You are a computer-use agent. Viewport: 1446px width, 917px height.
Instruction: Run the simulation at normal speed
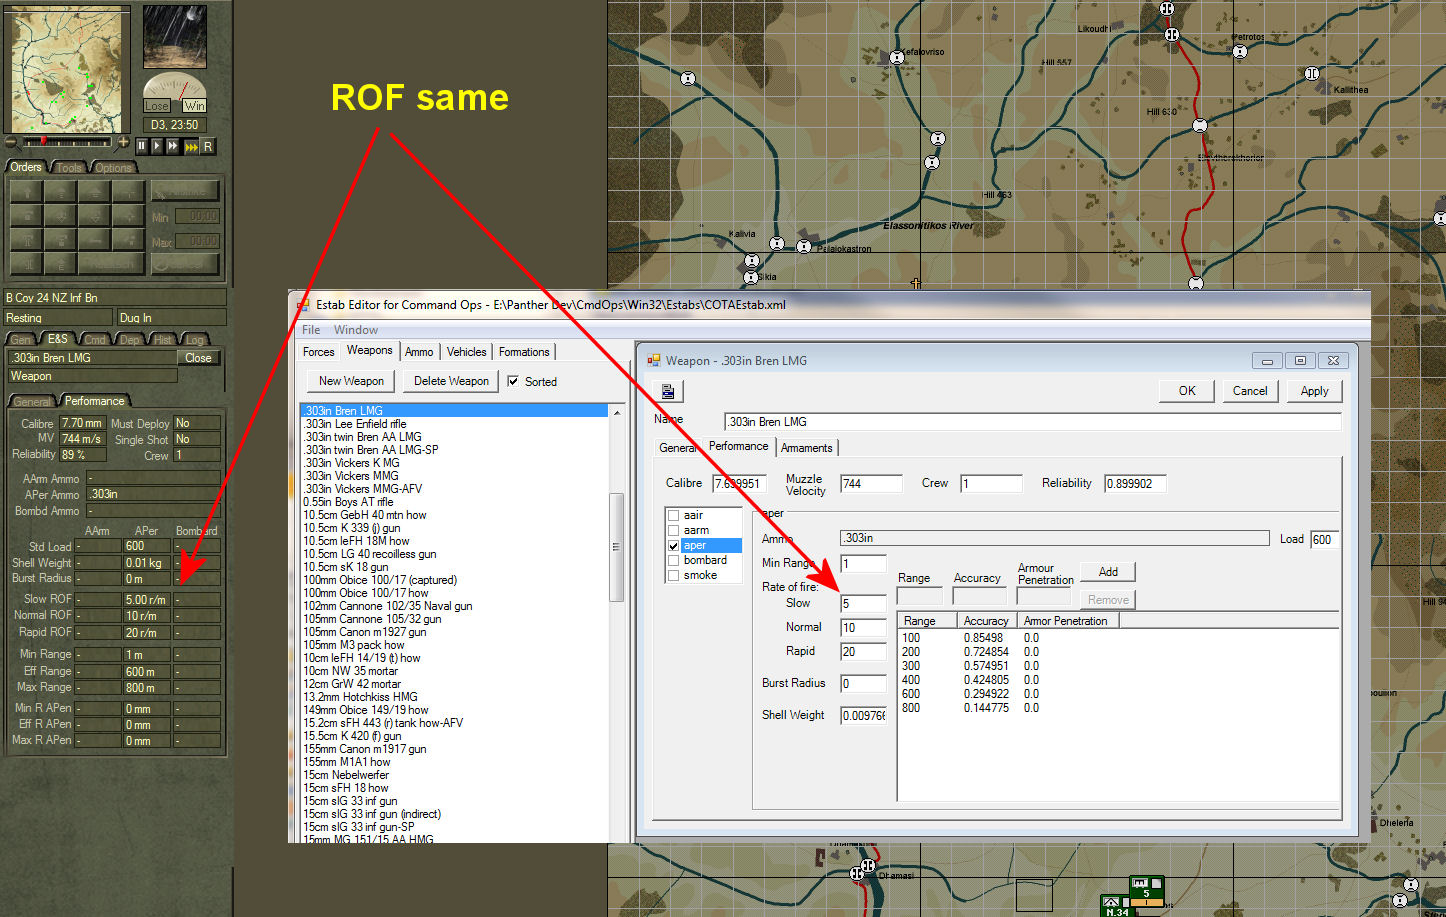[x=157, y=146]
